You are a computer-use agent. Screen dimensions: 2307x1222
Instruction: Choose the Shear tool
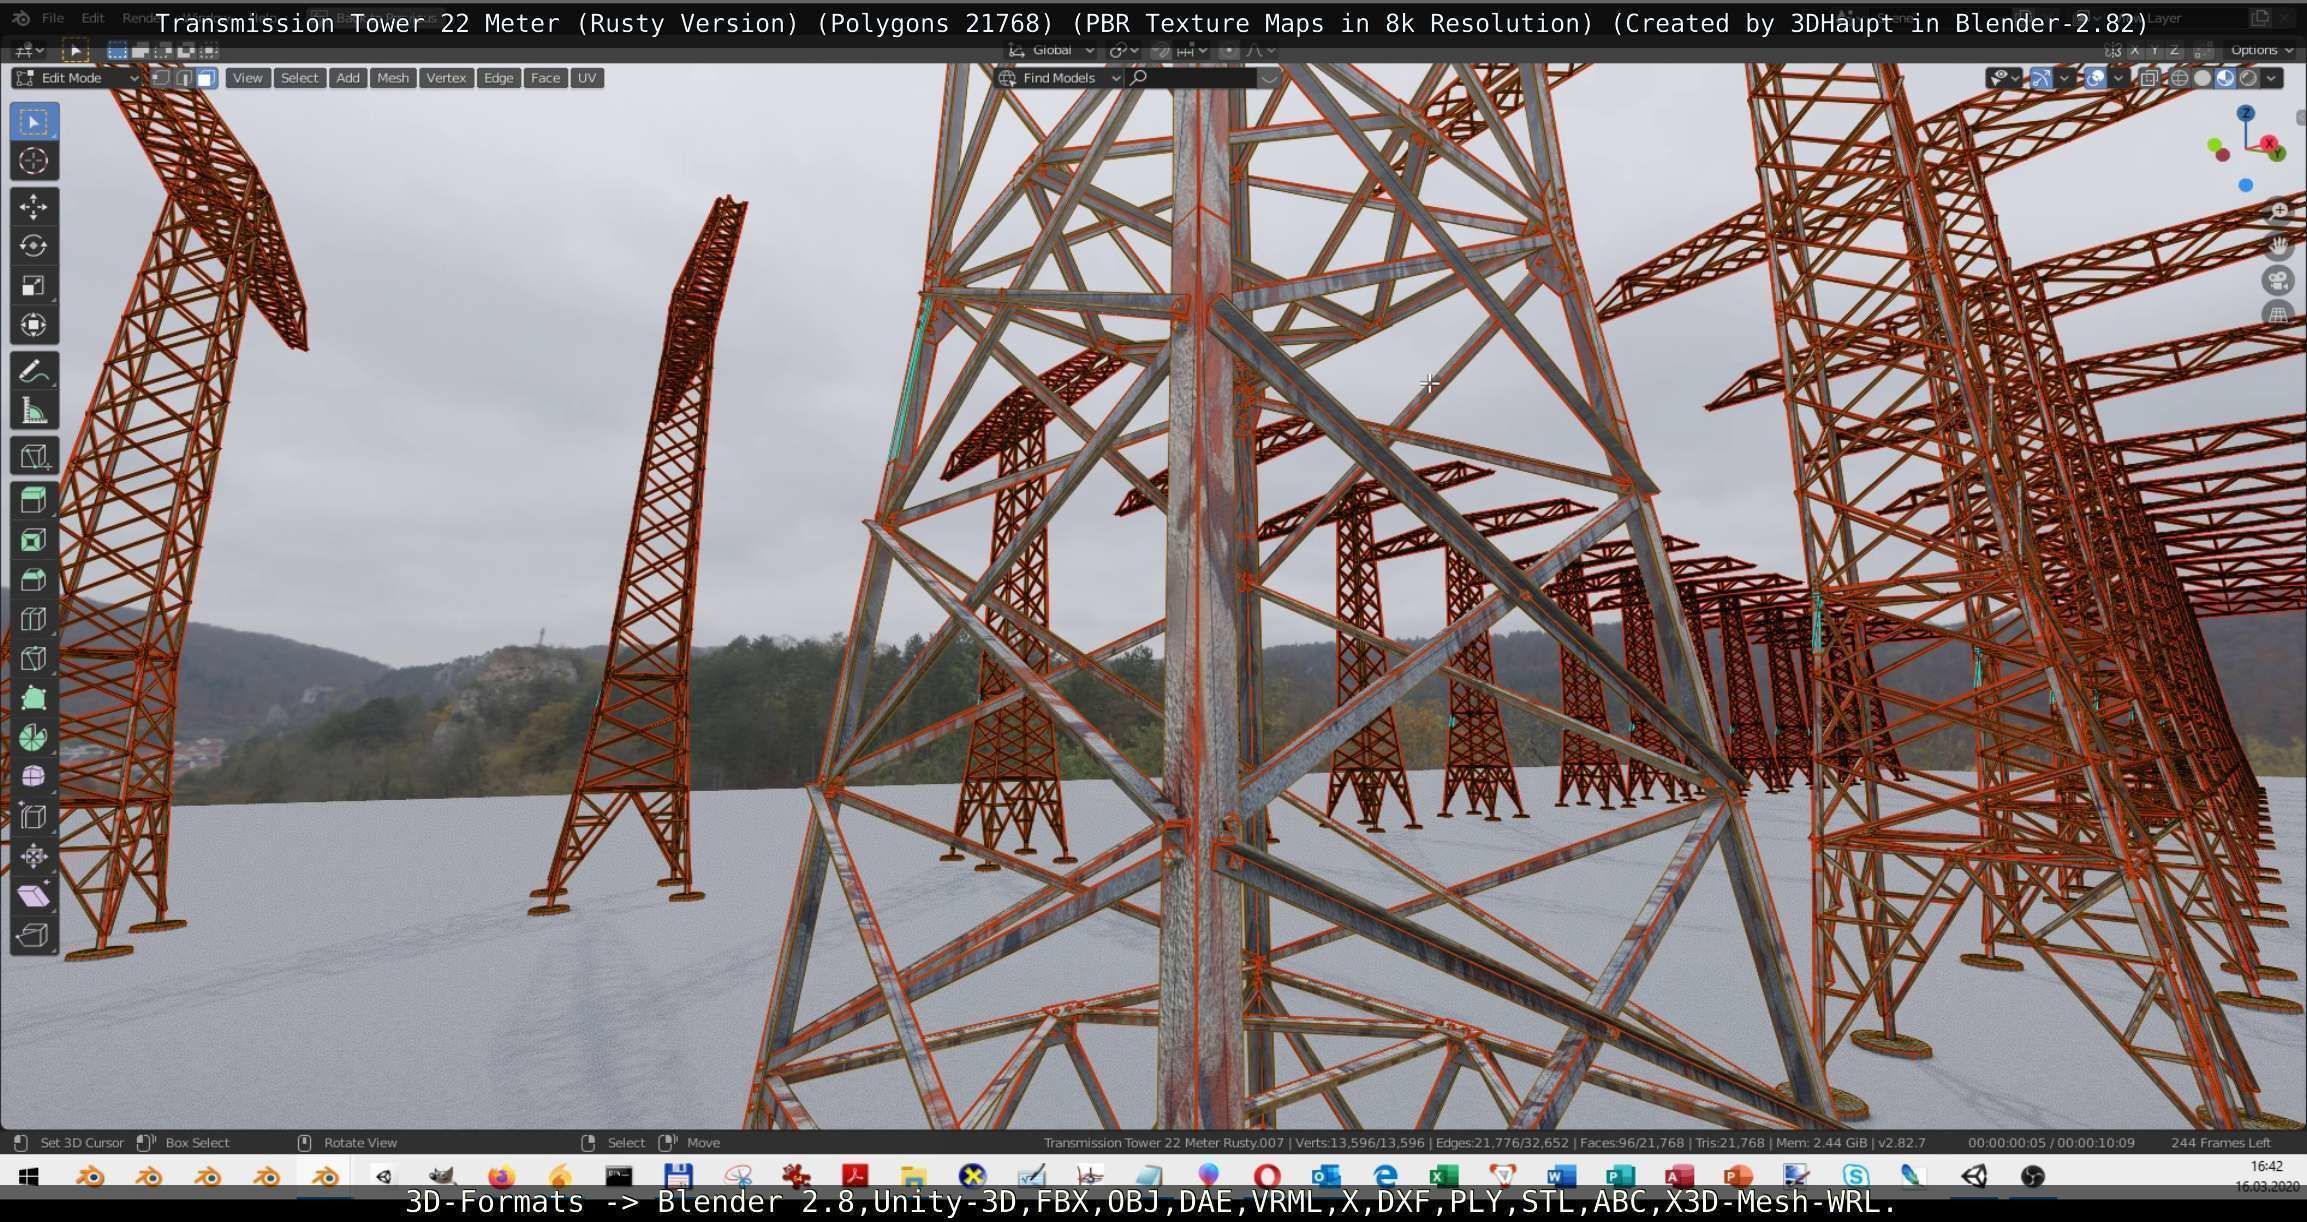click(34, 895)
